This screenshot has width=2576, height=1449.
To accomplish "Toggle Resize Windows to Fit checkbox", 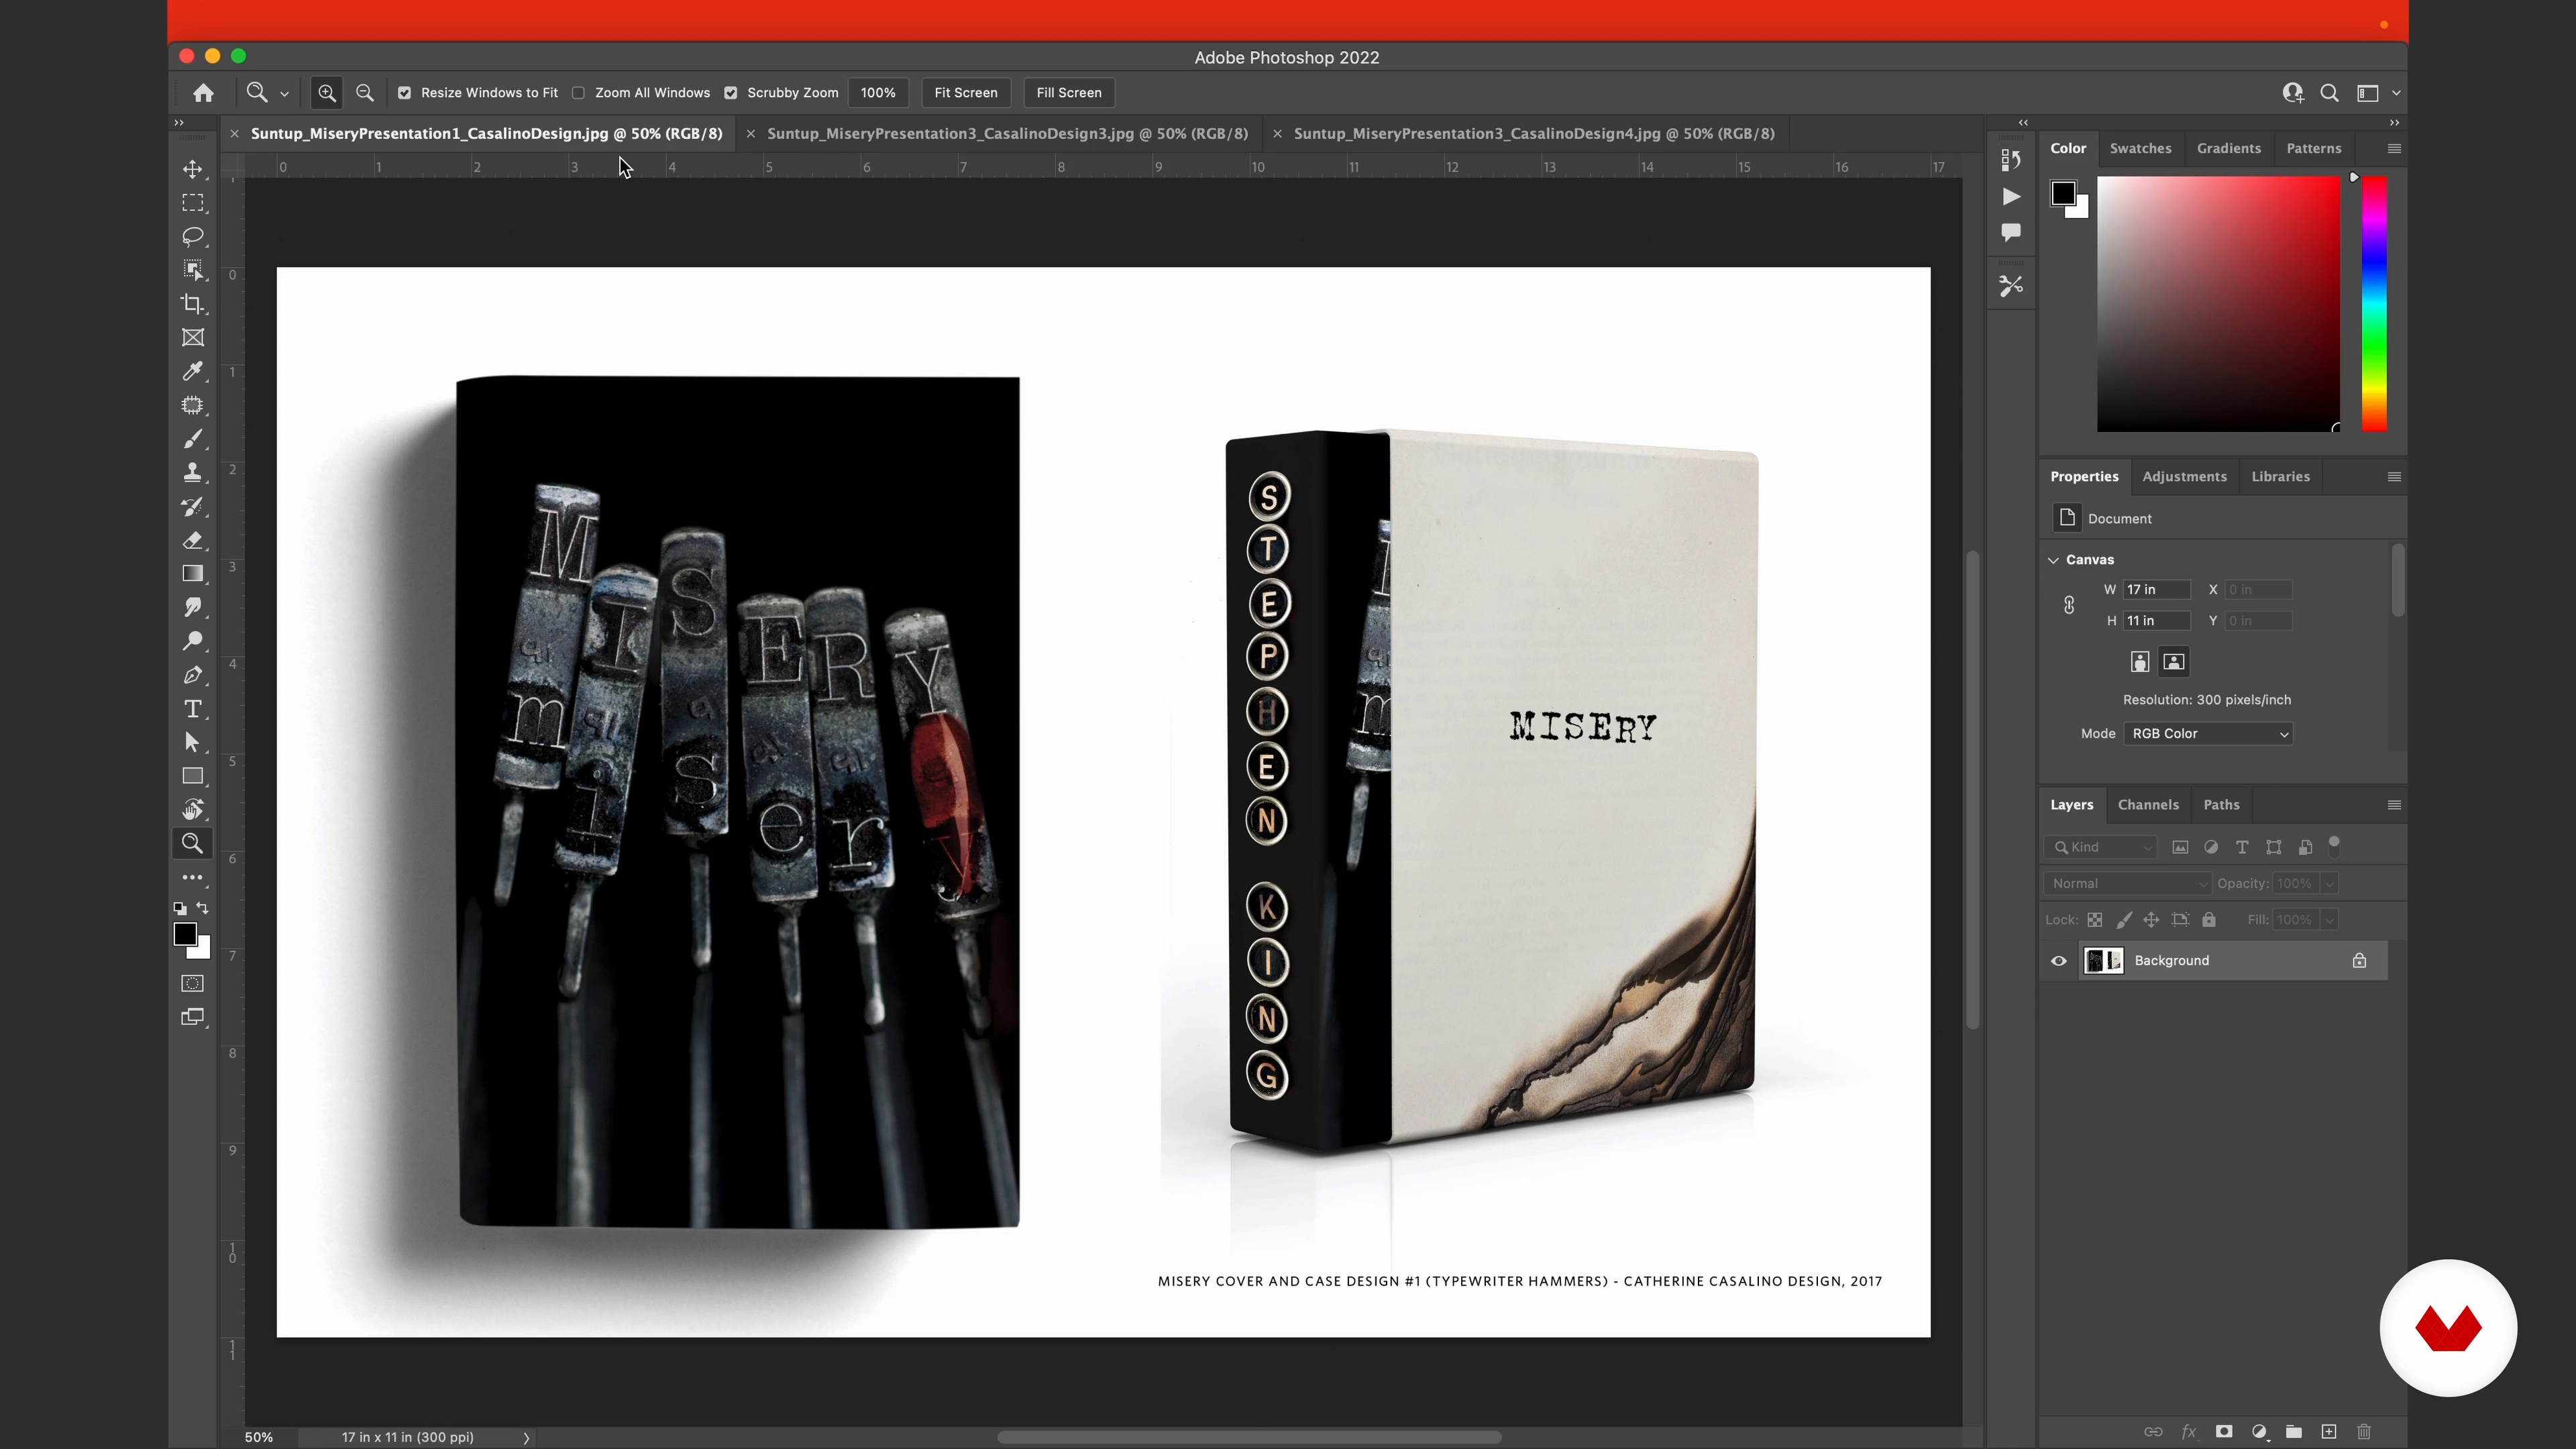I will pos(404,93).
